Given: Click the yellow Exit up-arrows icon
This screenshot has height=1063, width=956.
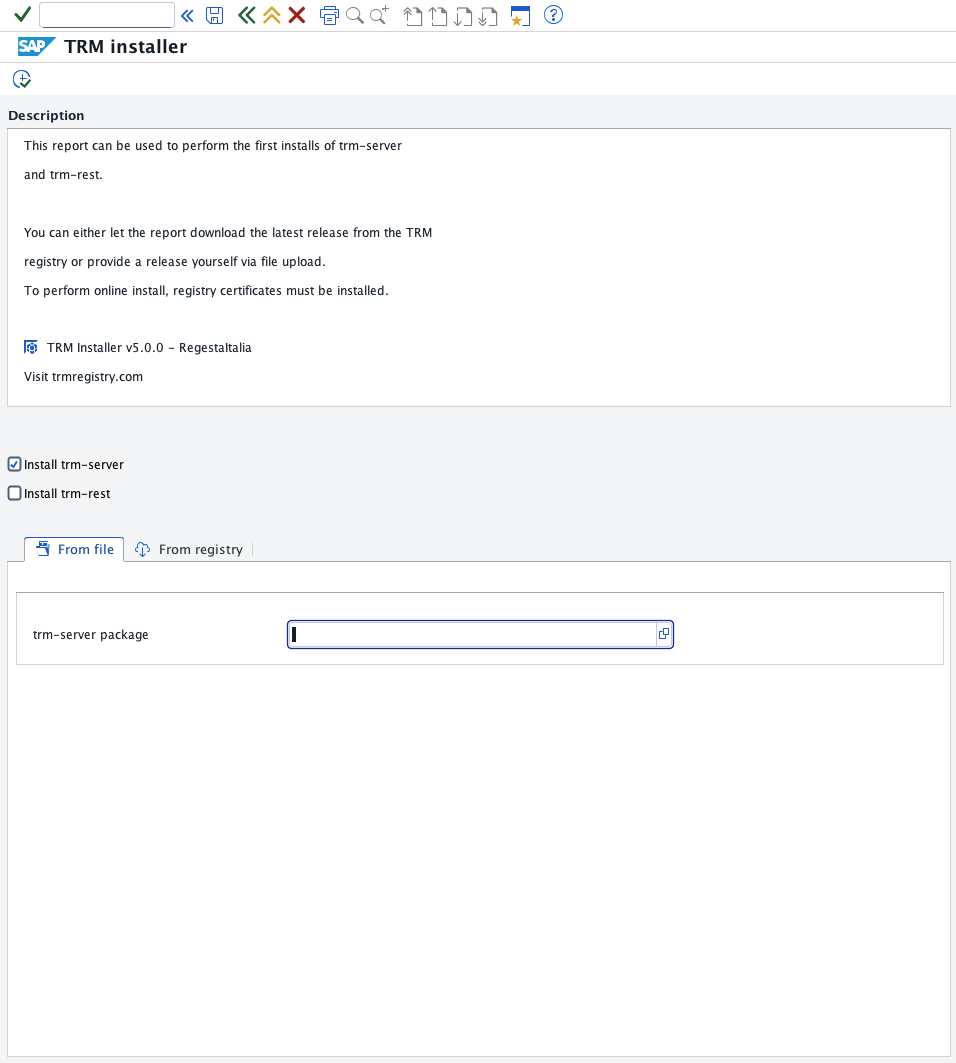Looking at the screenshot, I should coord(271,15).
